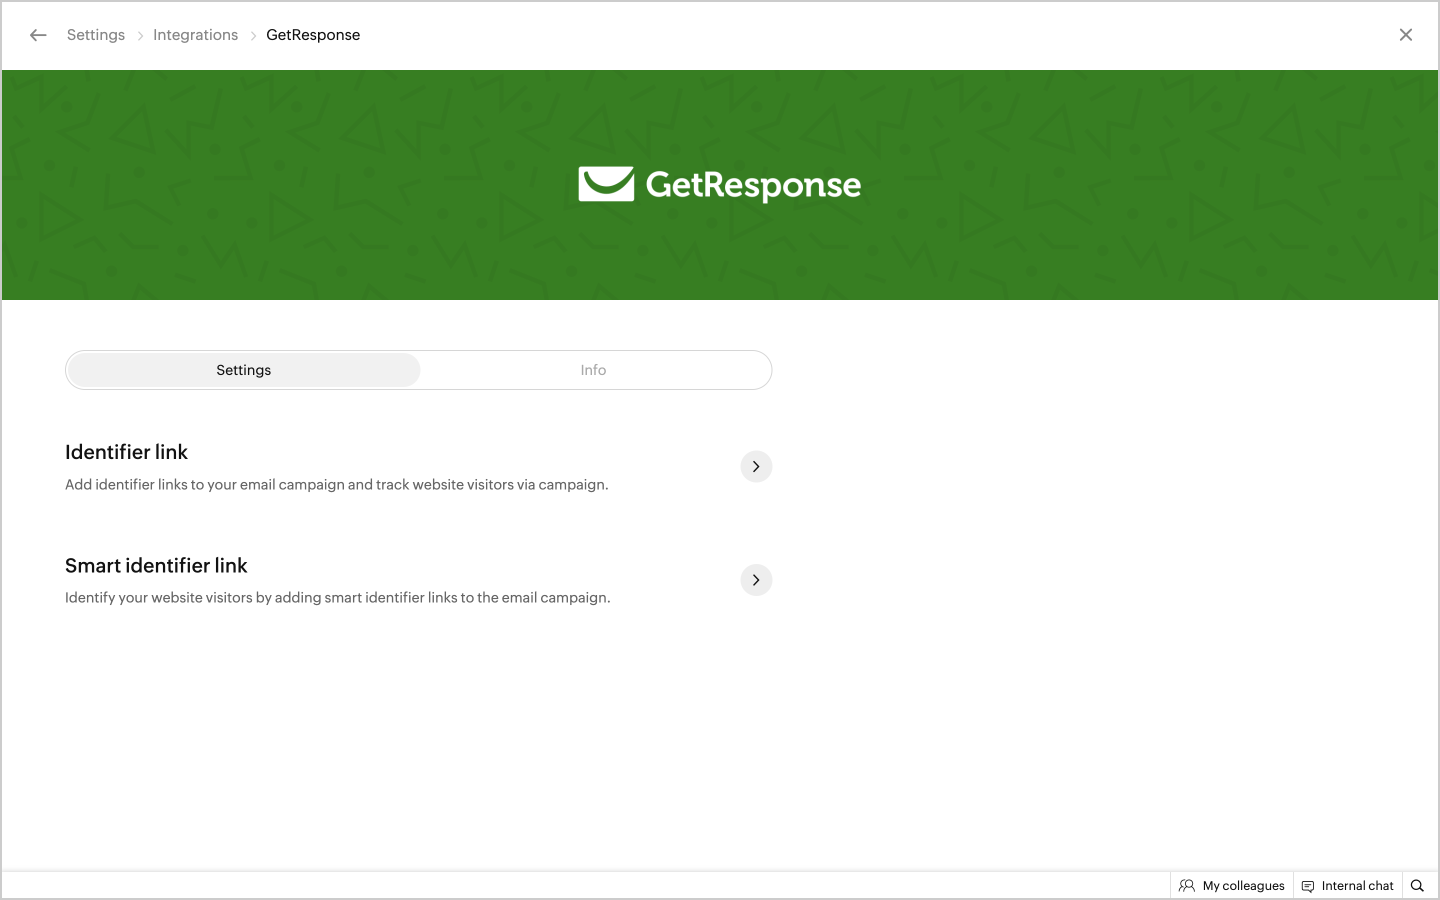Navigate to Settings in the breadcrumb

[x=96, y=35]
